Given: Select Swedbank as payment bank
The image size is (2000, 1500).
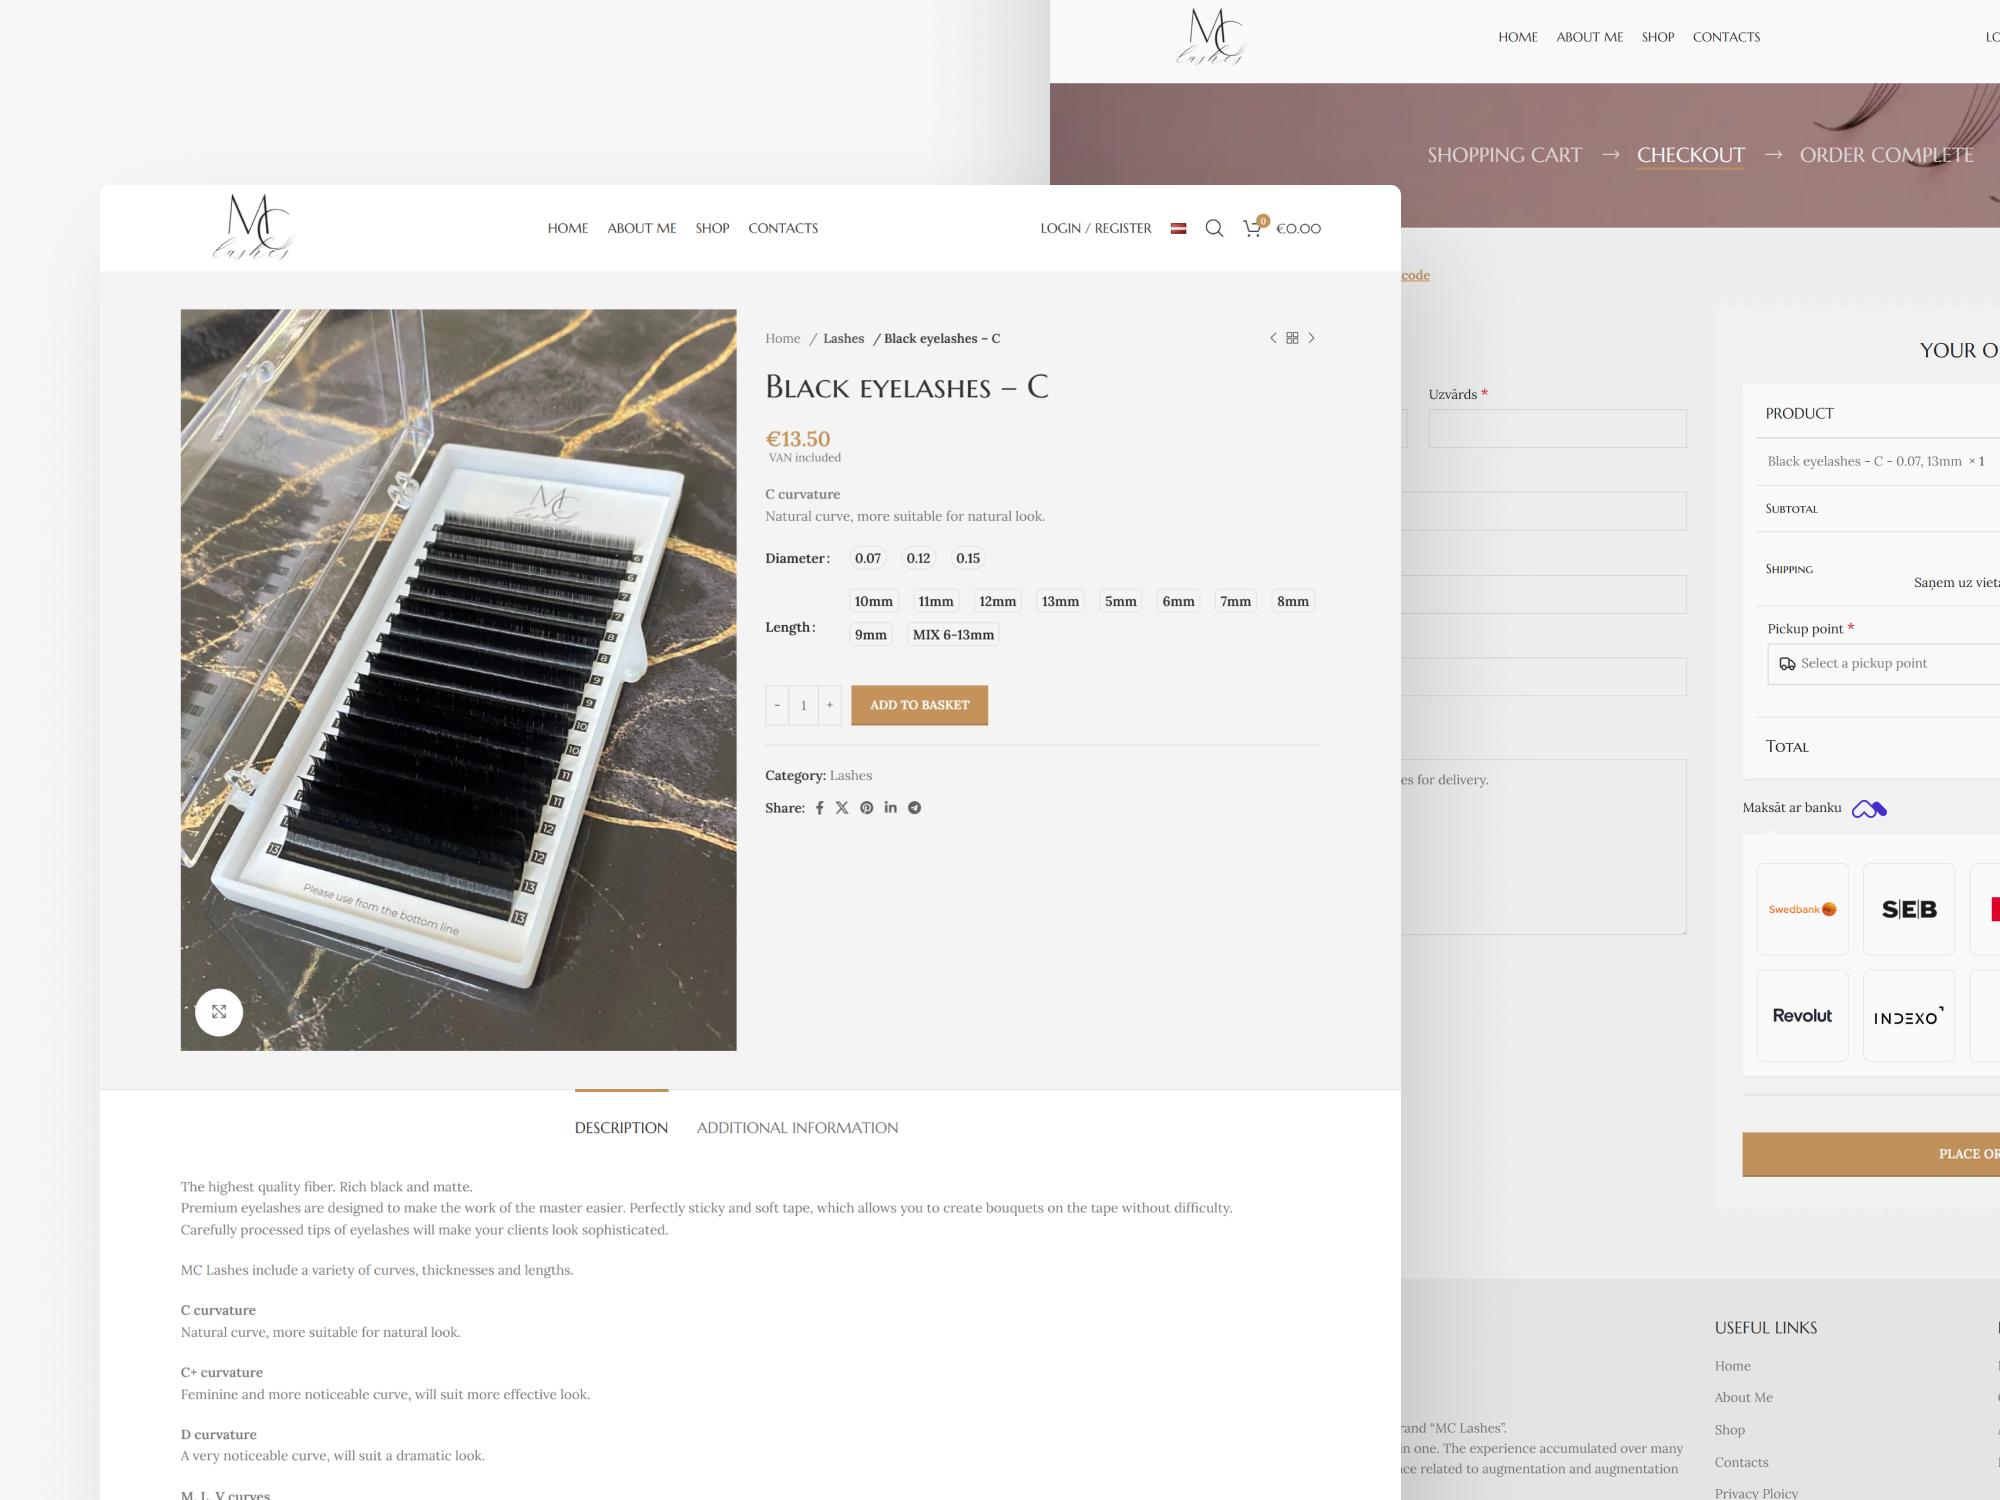Looking at the screenshot, I should coord(1802,908).
